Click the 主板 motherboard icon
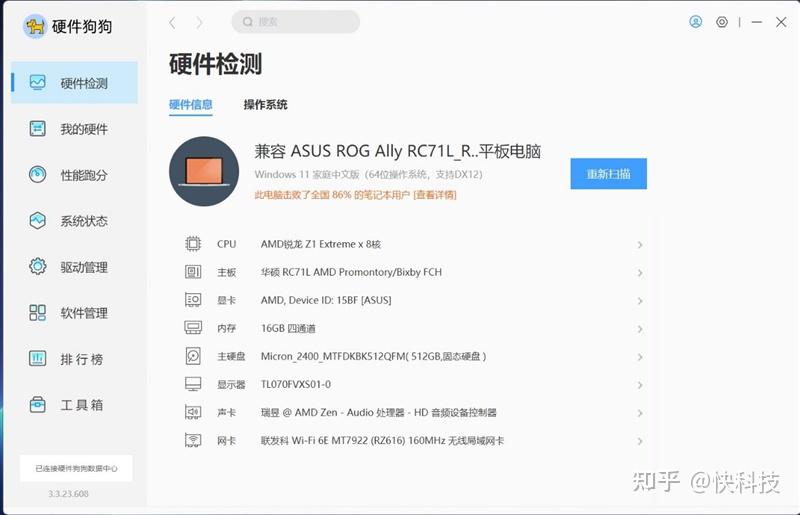Viewport: 800px width, 515px height. tap(193, 272)
